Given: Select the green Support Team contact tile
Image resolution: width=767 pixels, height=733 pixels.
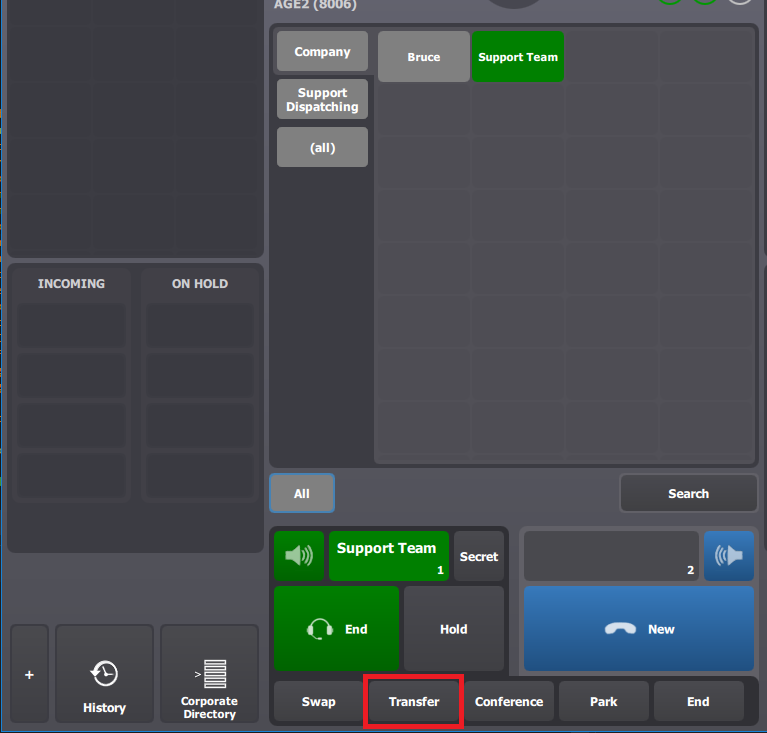Looking at the screenshot, I should pos(518,57).
